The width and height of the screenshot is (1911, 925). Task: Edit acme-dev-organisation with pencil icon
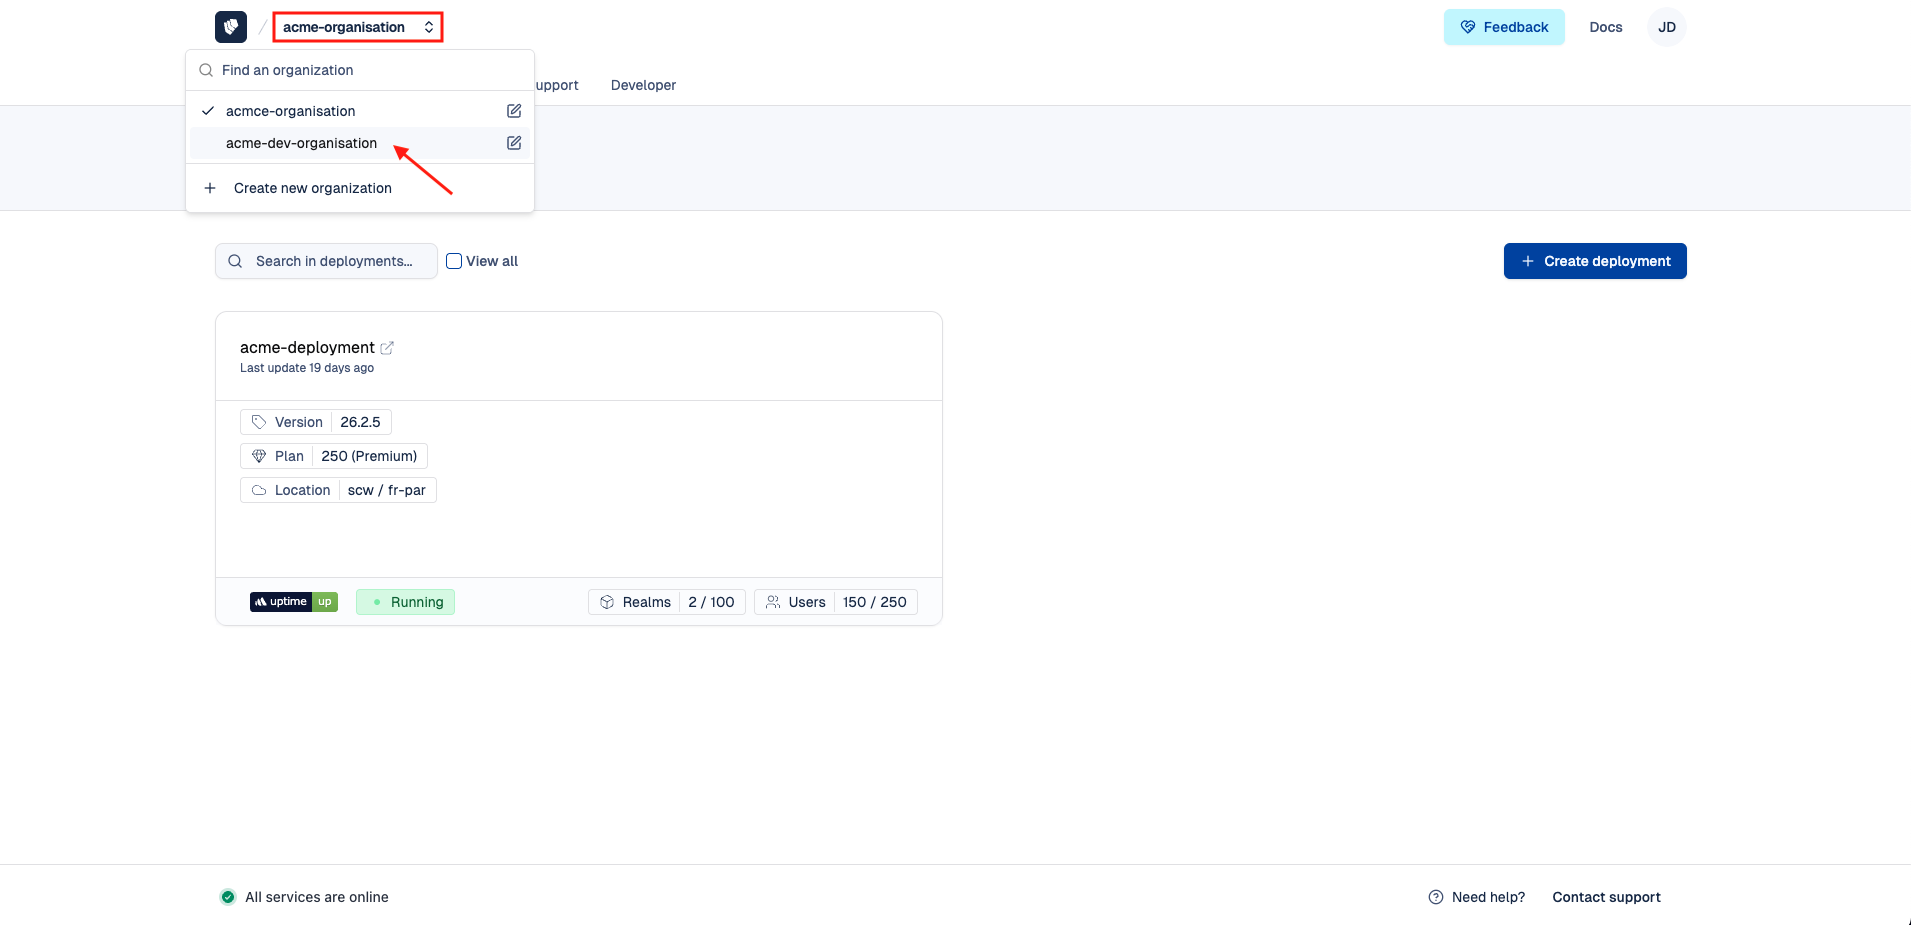[514, 143]
